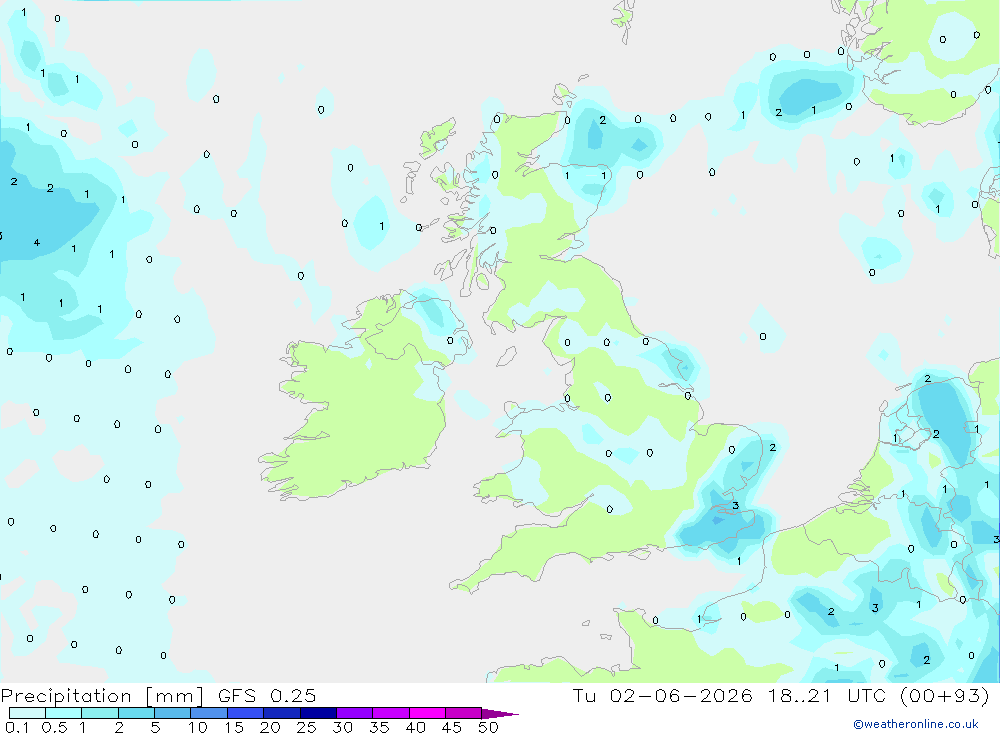Pick the 15–20 mm legend color swatch

[246, 713]
